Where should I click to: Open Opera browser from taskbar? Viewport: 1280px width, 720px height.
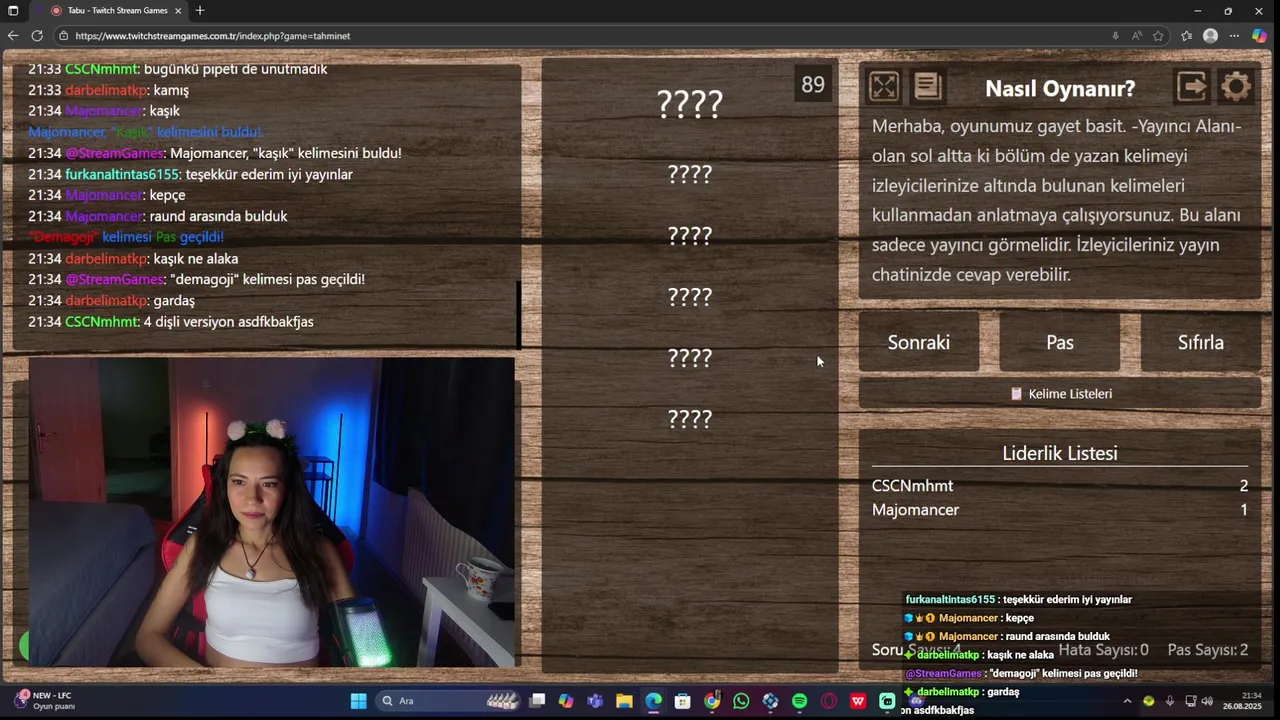[828, 701]
